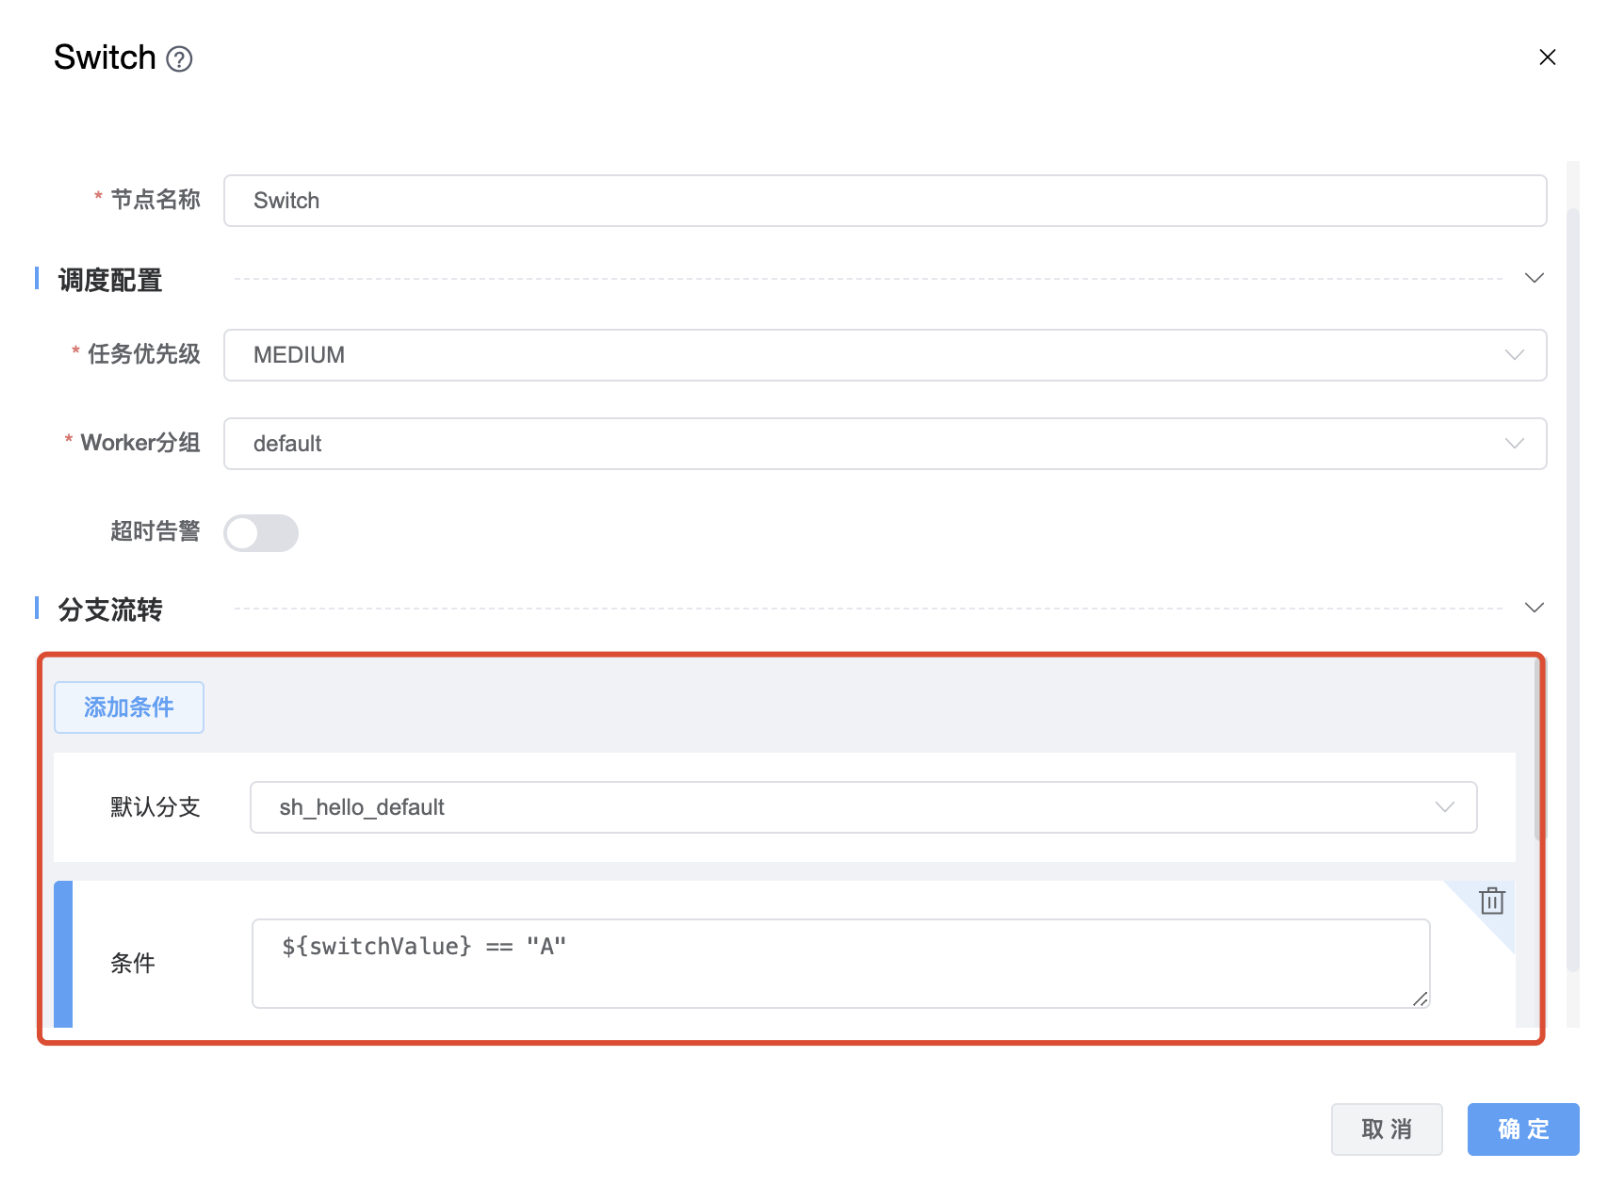Close the Switch dialog with the X icon
This screenshot has height=1190, width=1612.
pyautogui.click(x=1546, y=58)
